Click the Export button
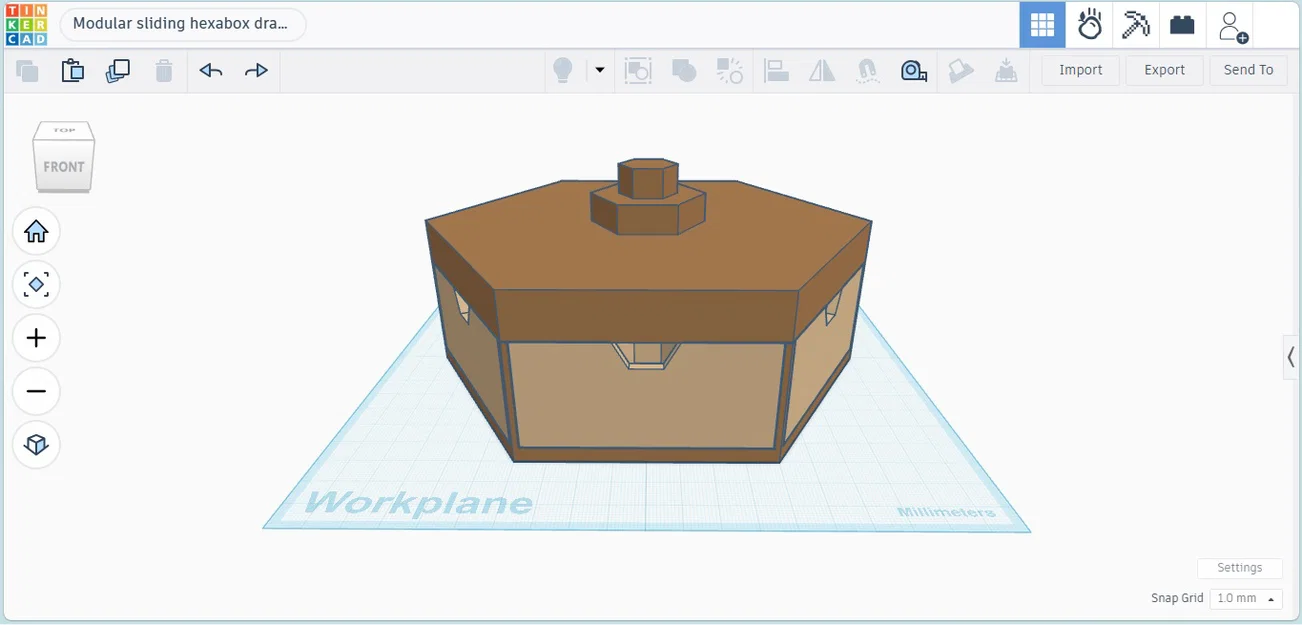Viewport: 1302px width, 625px height. pyautogui.click(x=1164, y=70)
